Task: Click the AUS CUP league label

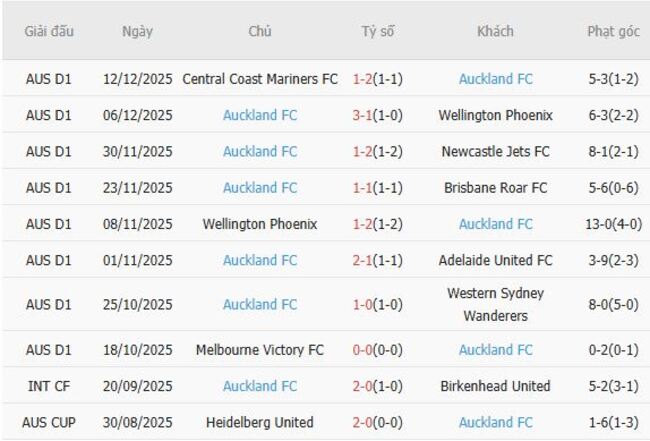Action: point(49,422)
